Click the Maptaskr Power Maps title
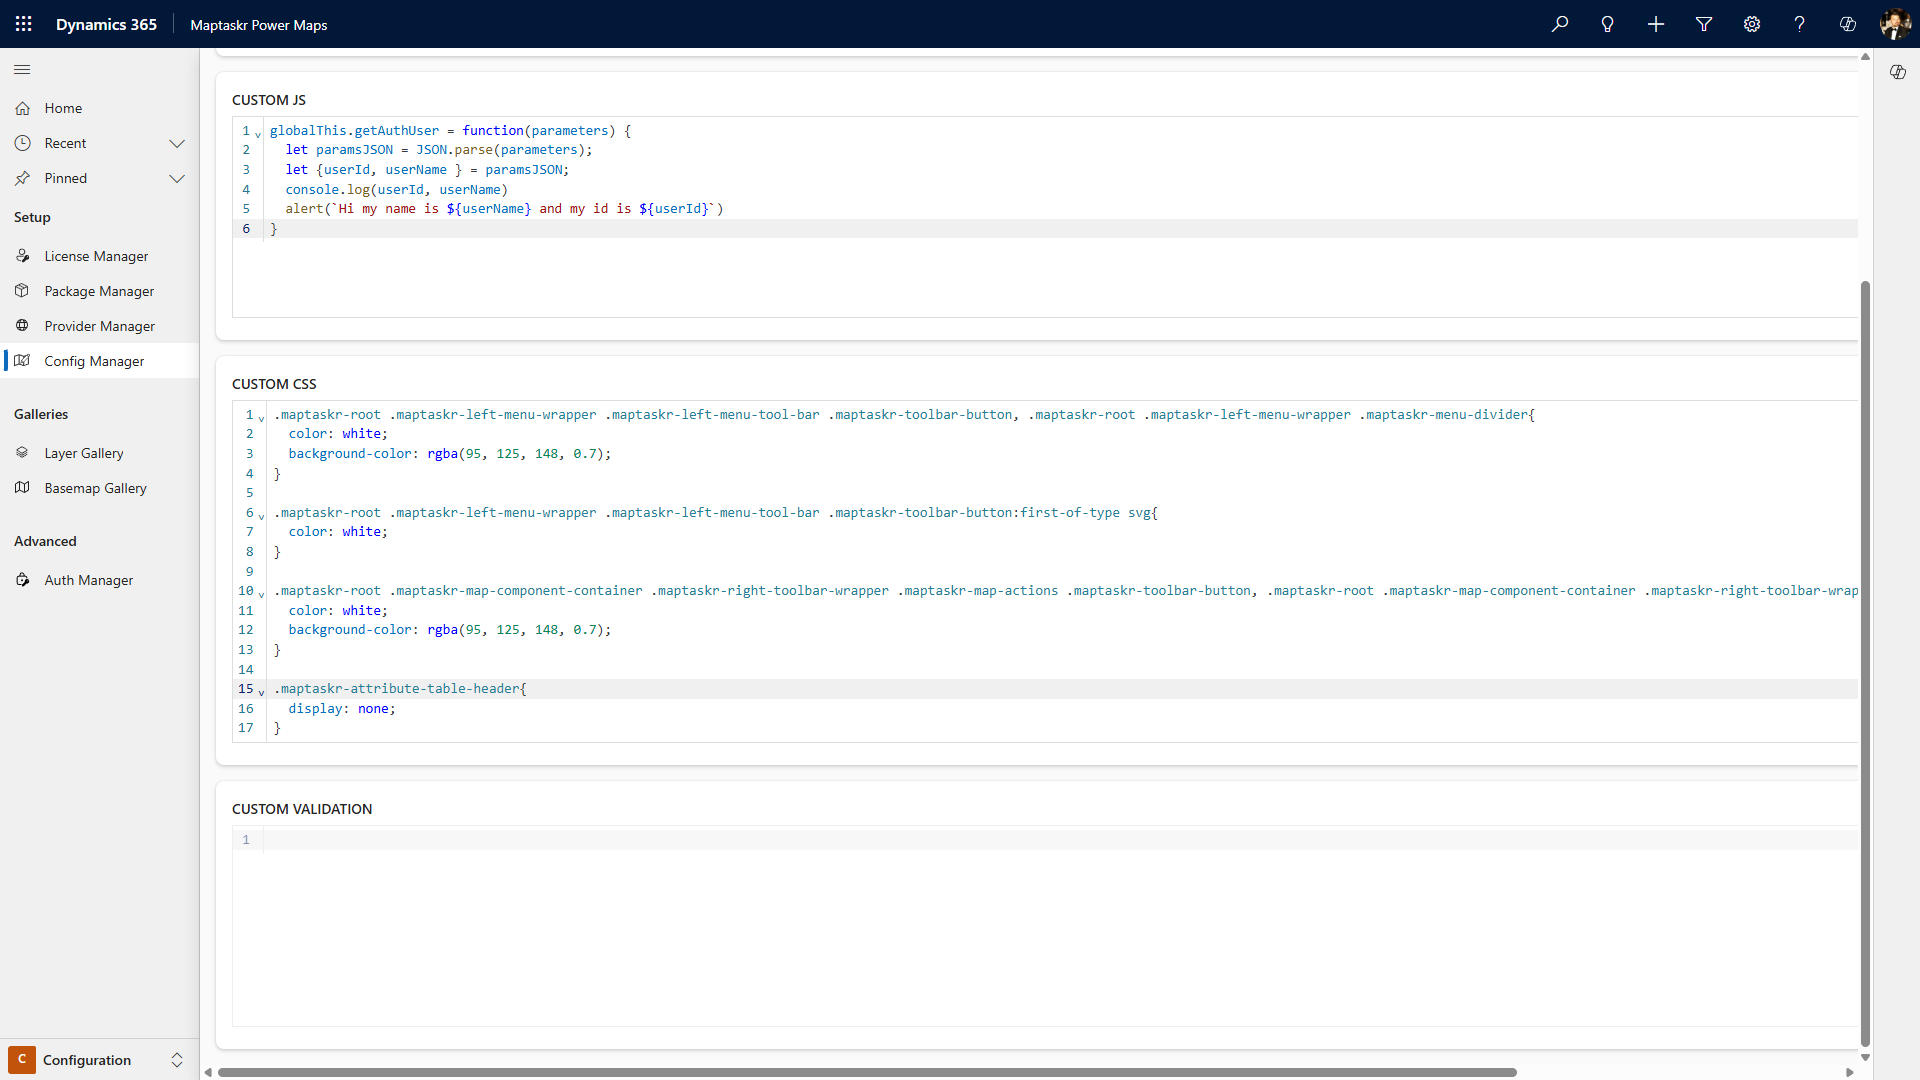This screenshot has height=1080, width=1920. 258,24
